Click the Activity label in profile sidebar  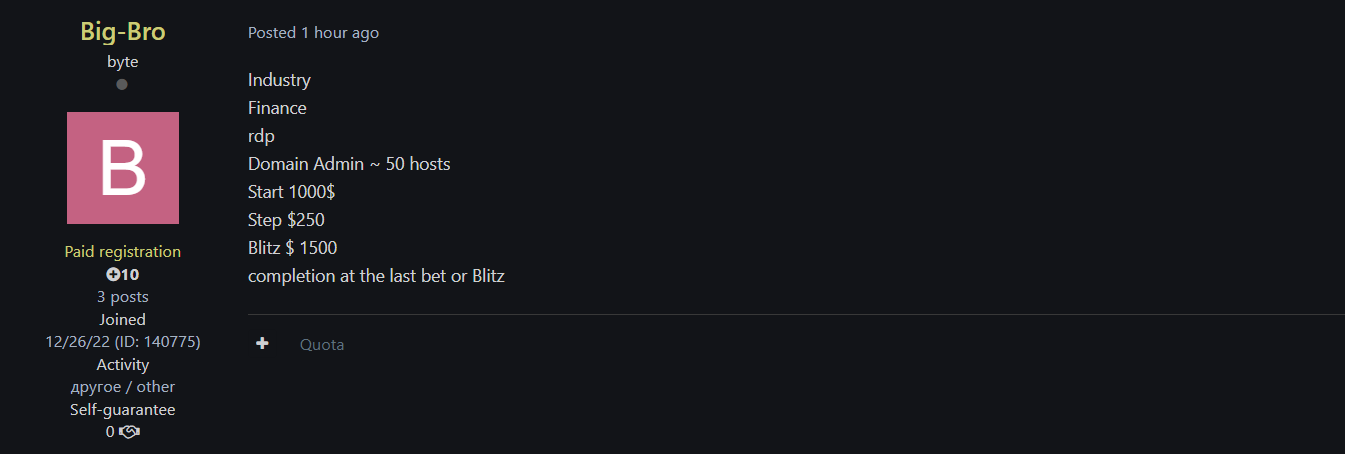tap(123, 364)
